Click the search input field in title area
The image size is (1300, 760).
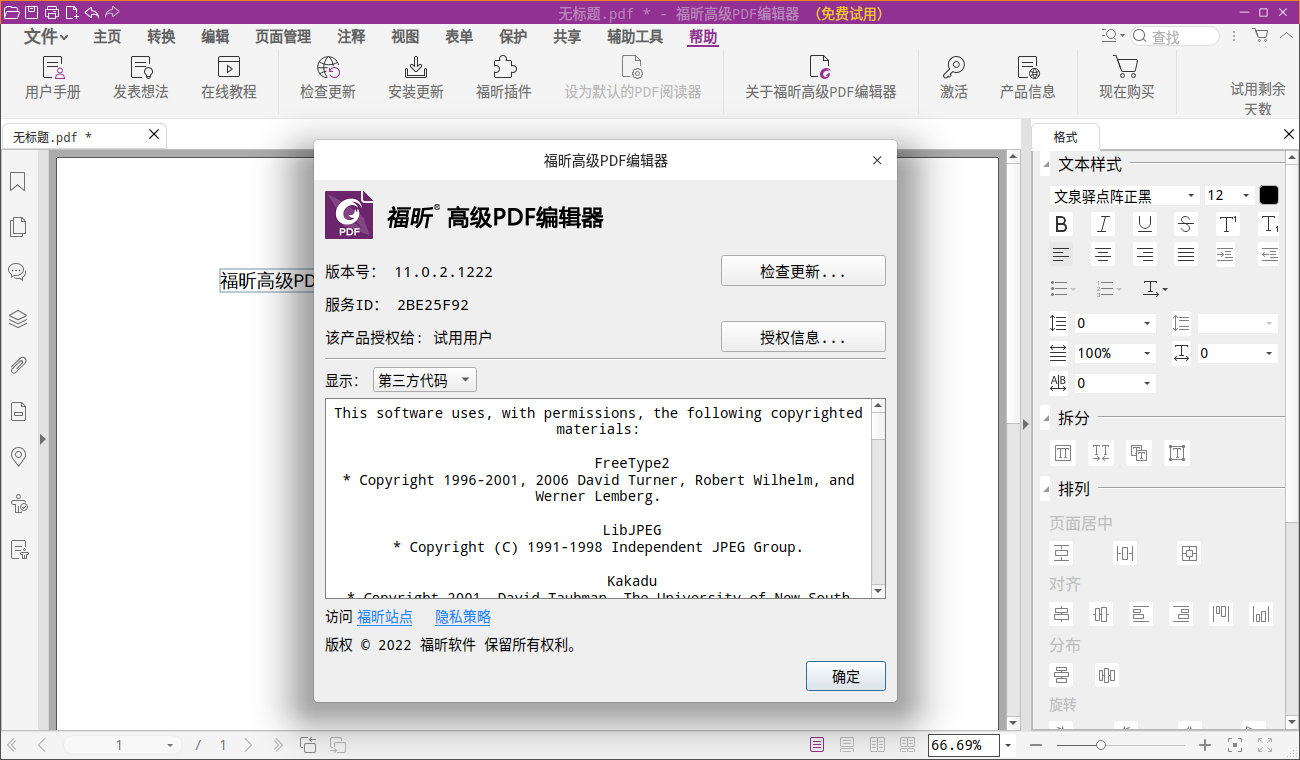coord(1182,37)
